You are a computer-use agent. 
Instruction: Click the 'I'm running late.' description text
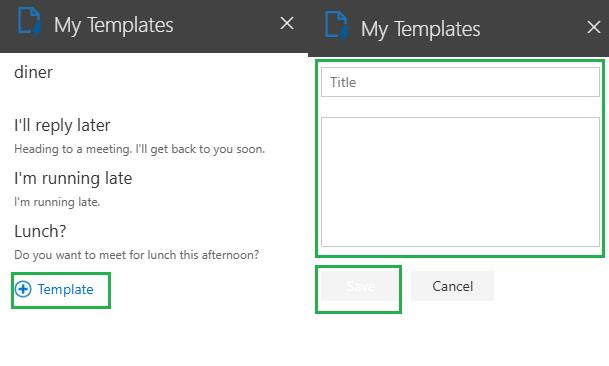[x=57, y=202]
